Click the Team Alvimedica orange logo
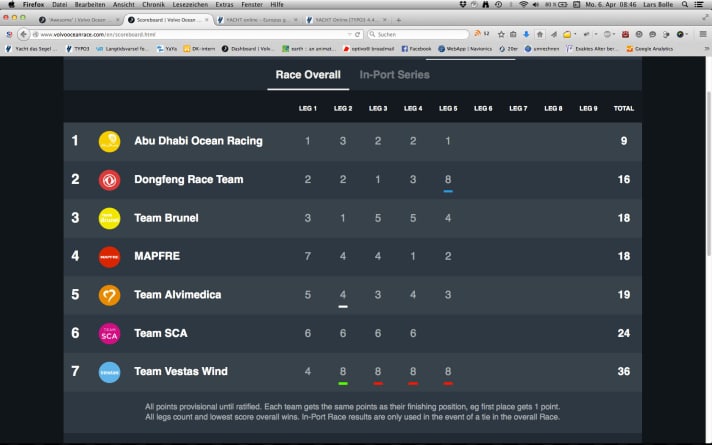This screenshot has height=445, width=712. (109, 295)
